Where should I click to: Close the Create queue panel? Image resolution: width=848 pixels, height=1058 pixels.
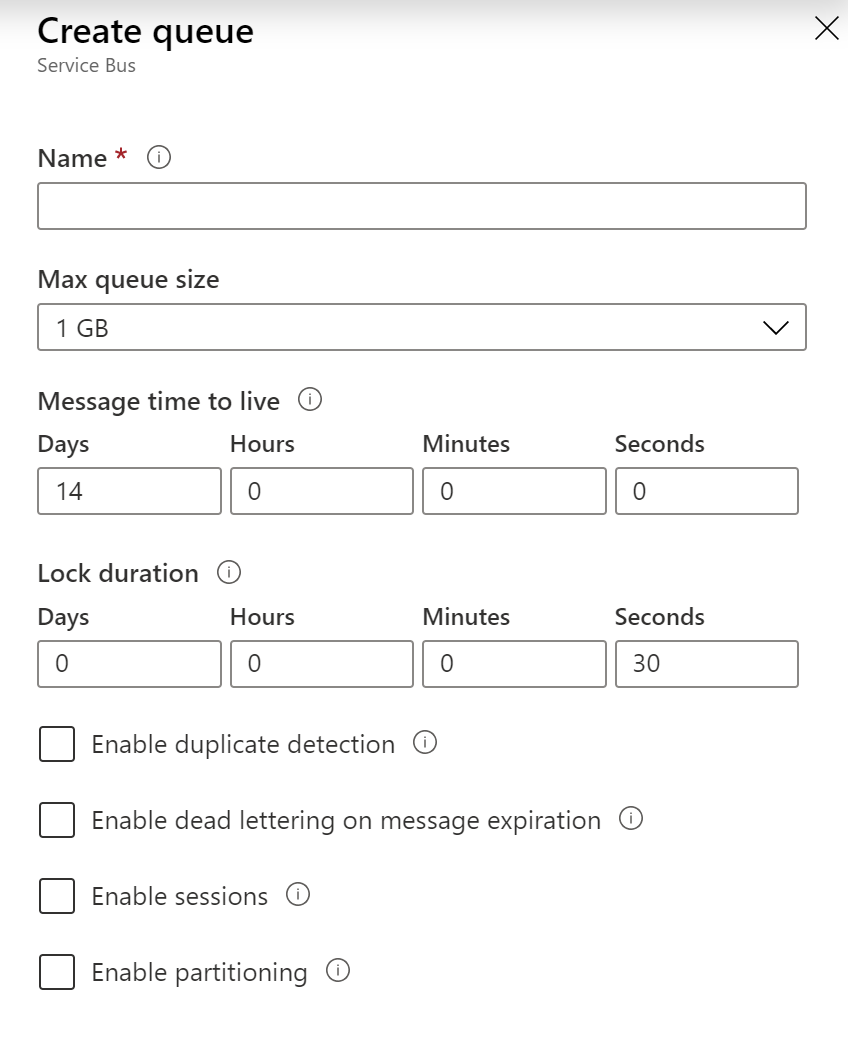click(x=826, y=28)
